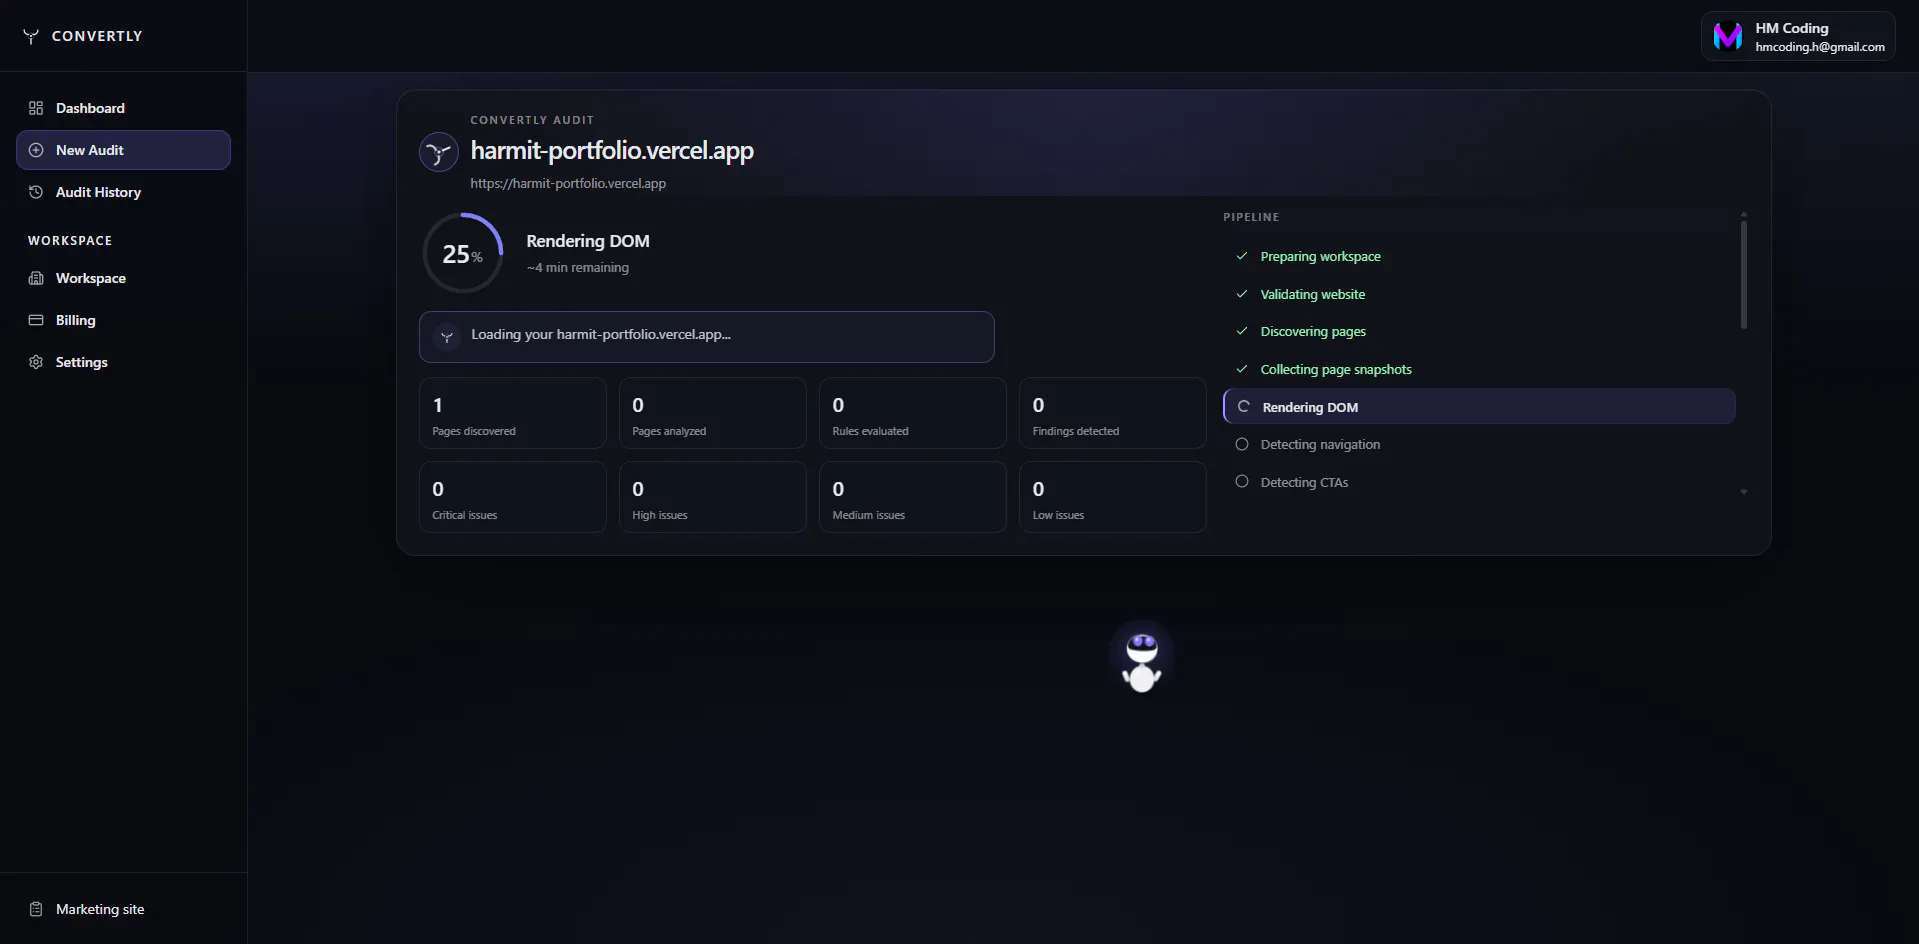Click the checkmark beside Validating website

(1242, 294)
